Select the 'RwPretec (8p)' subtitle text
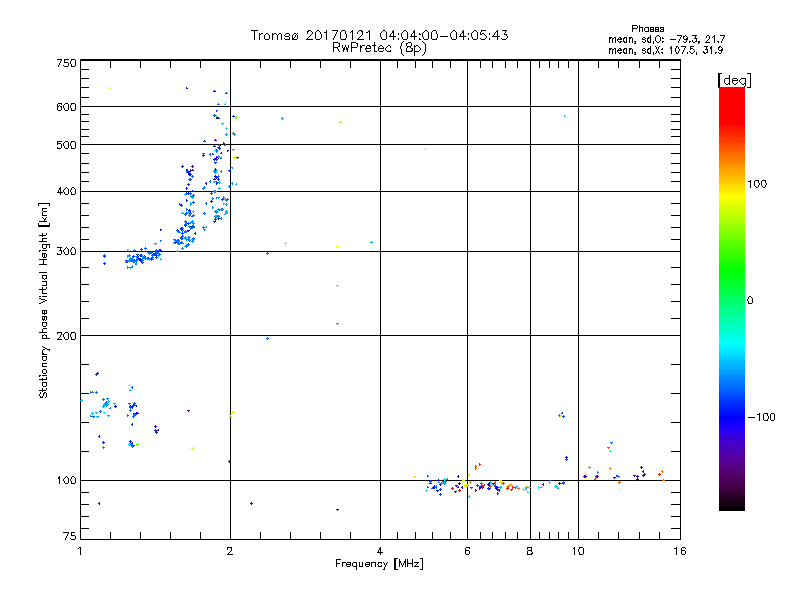The height and width of the screenshot is (600, 800). click(x=379, y=48)
